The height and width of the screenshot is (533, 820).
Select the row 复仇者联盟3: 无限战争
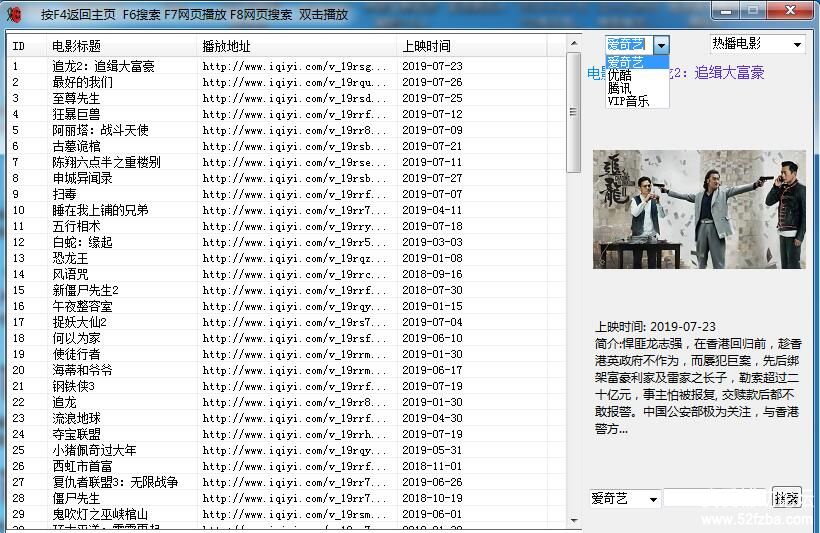pos(287,482)
